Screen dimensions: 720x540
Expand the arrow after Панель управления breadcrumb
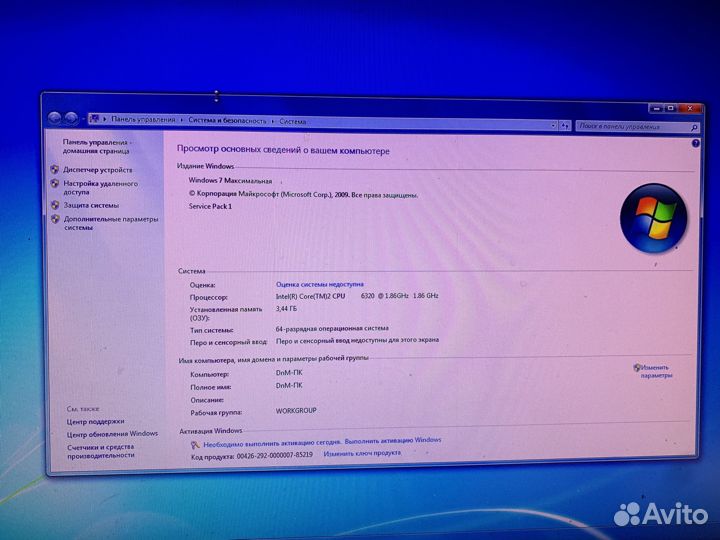(182, 120)
